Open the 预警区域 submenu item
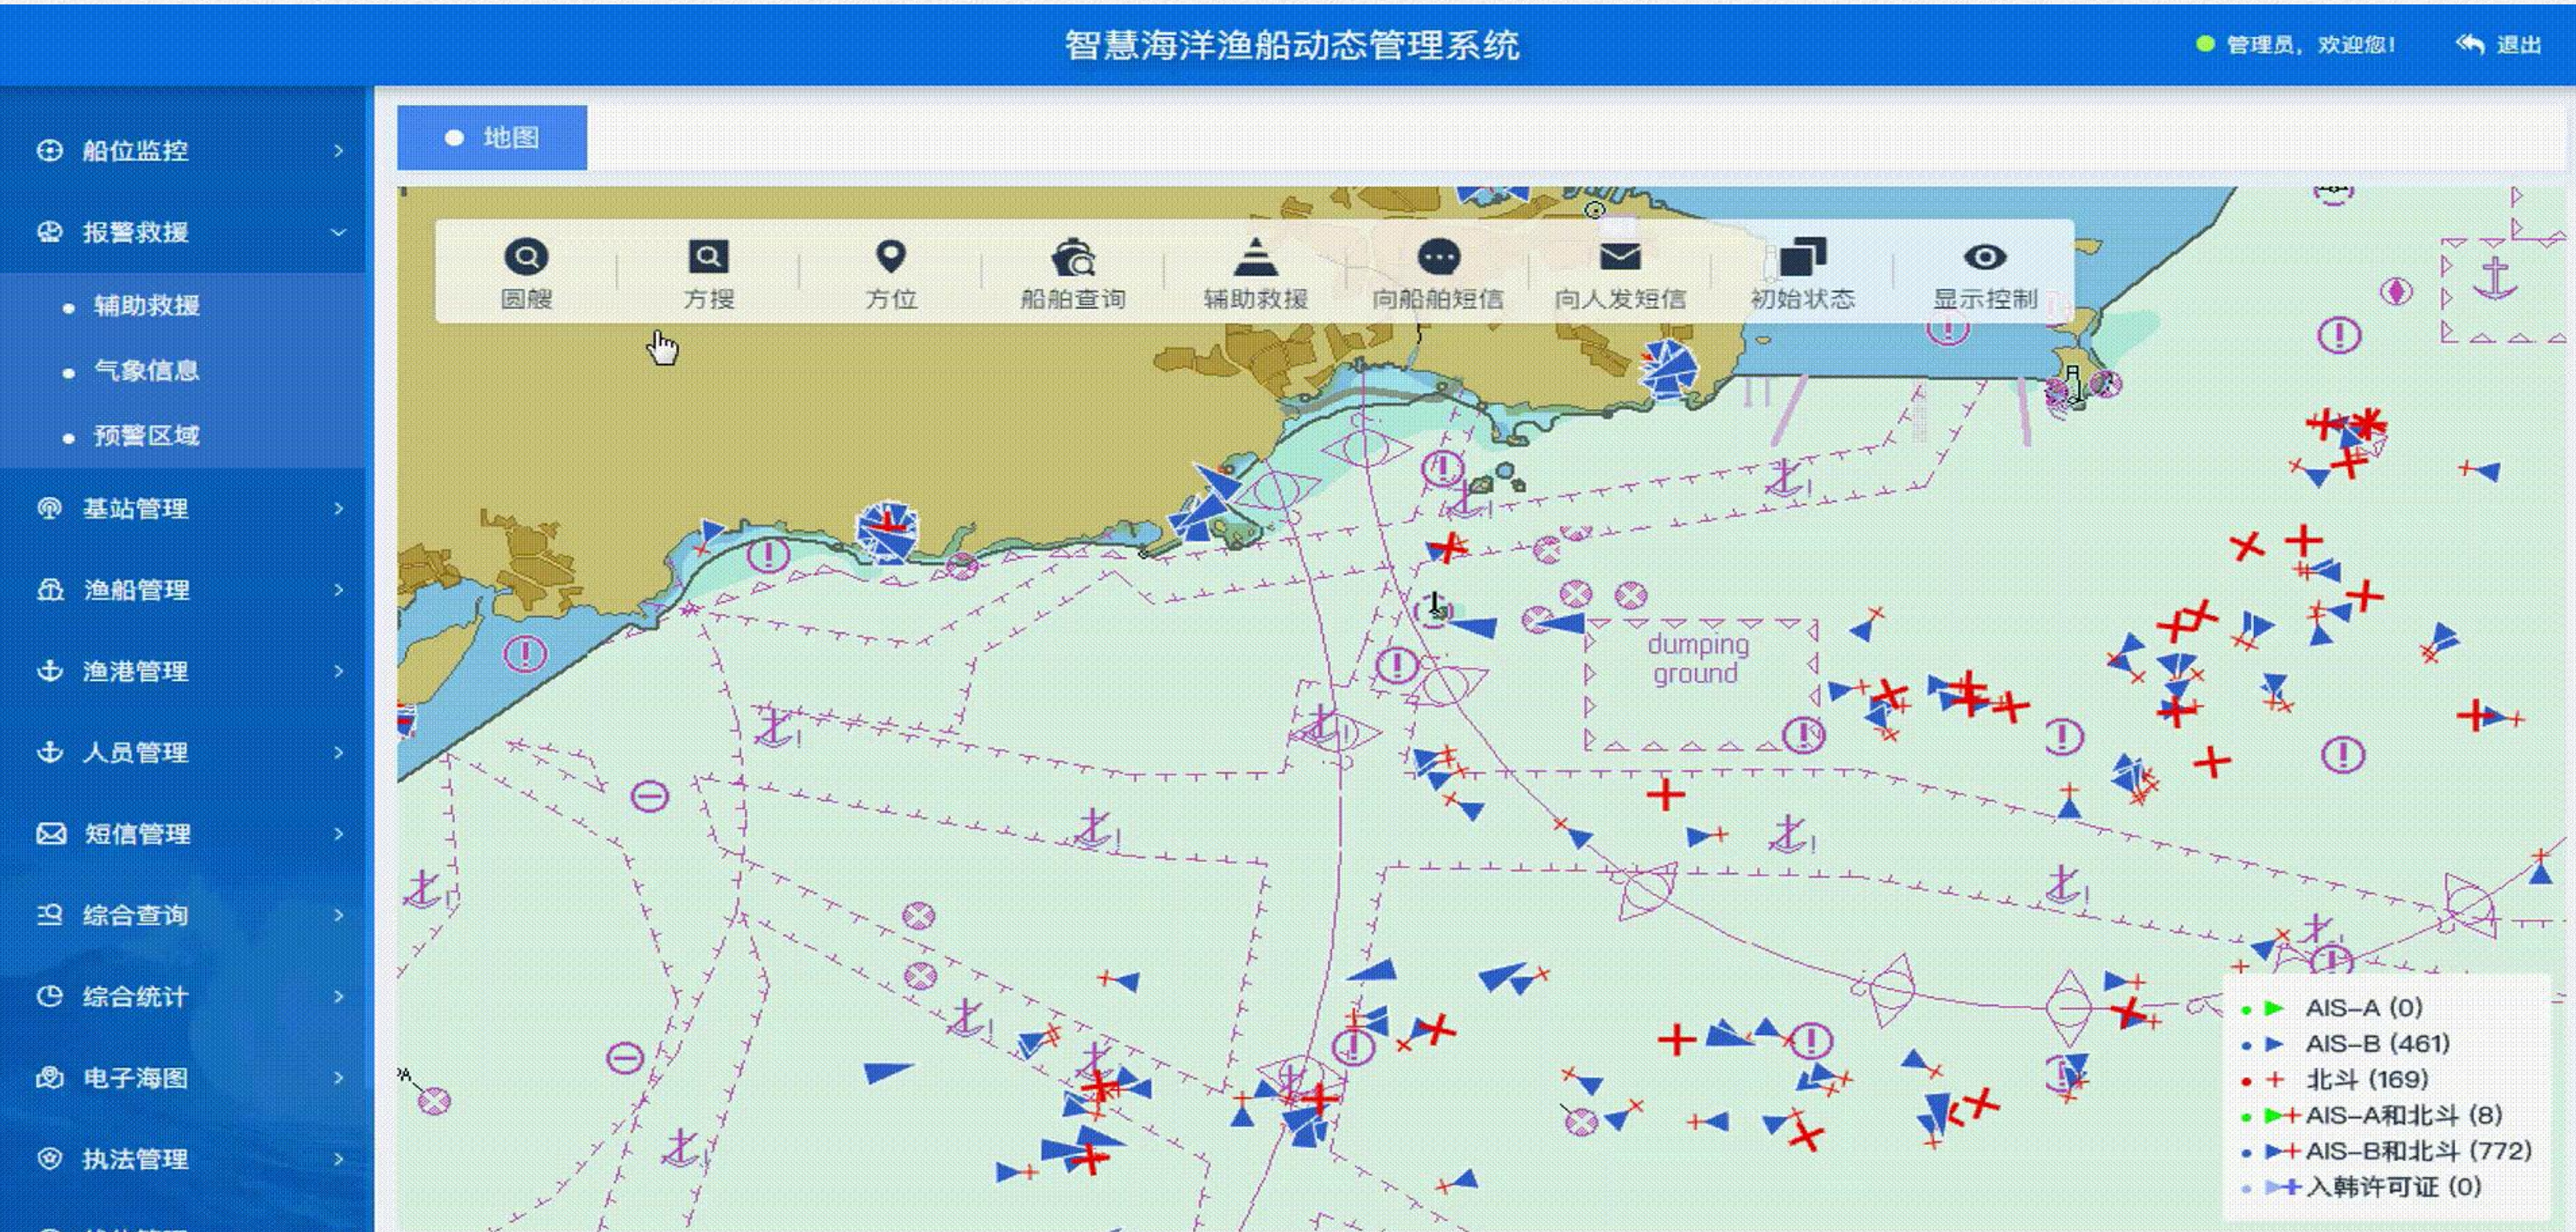Image resolution: width=2576 pixels, height=1232 pixels. click(147, 435)
